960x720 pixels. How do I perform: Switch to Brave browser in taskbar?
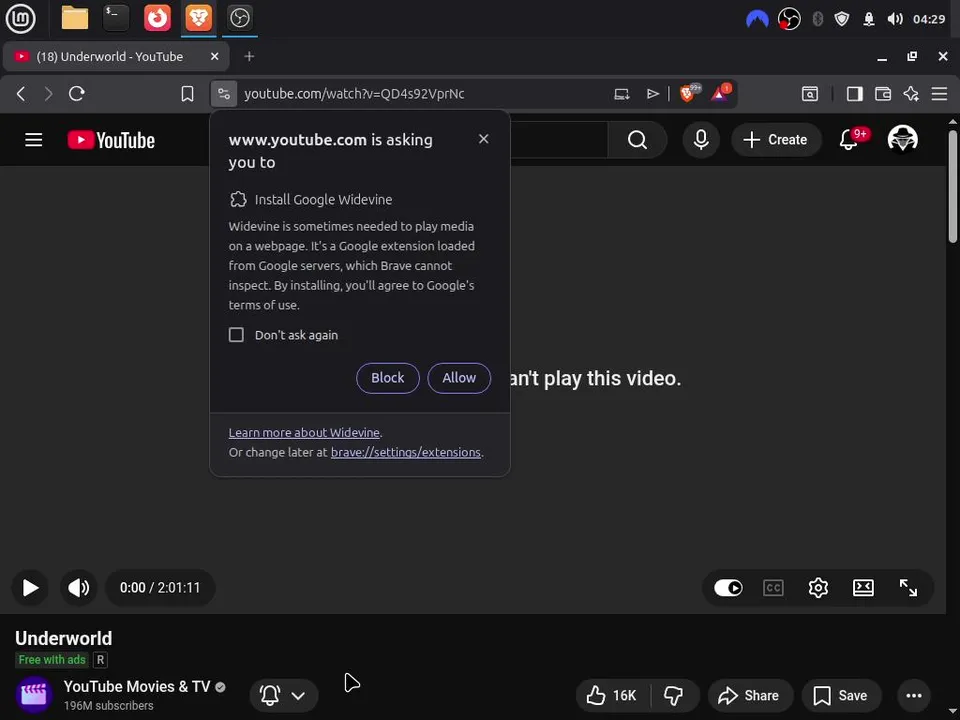click(198, 18)
